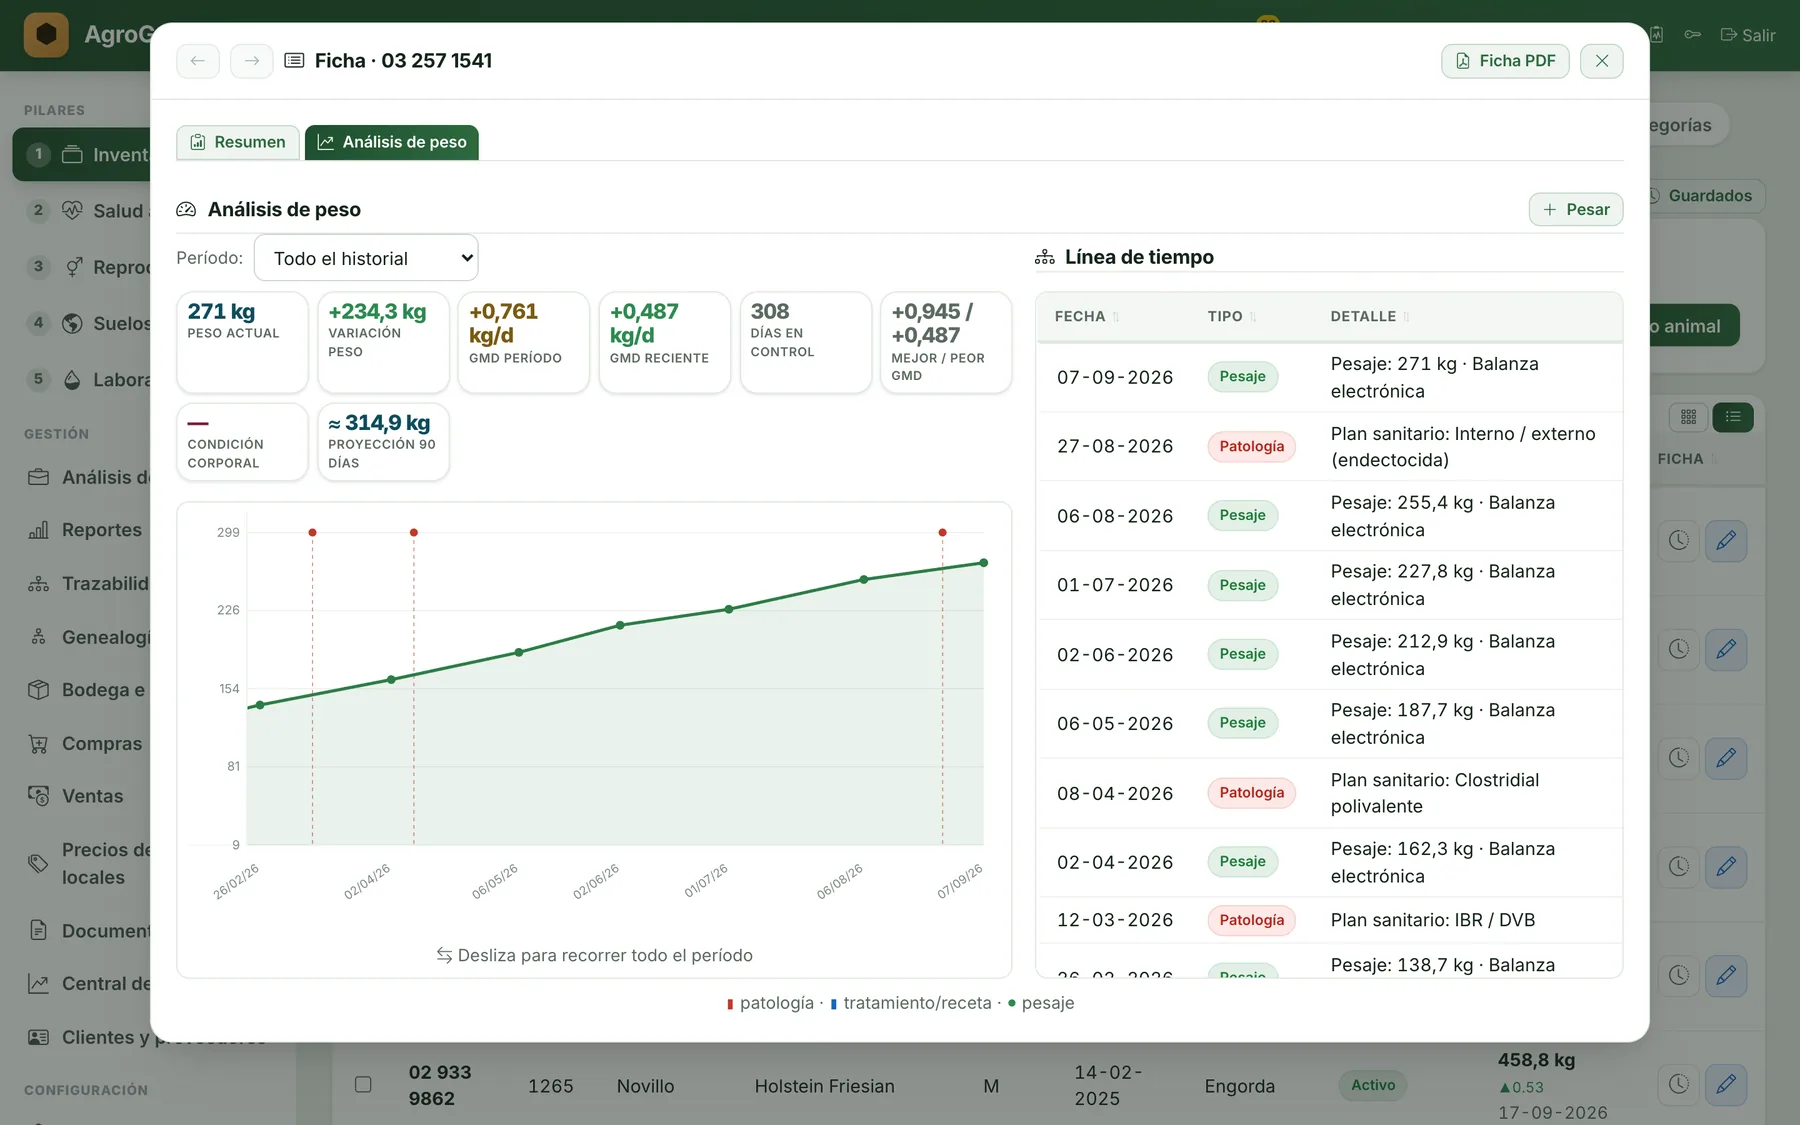This screenshot has height=1125, width=1800.
Task: Click the Documentos file icon in the sidebar
Action: (x=39, y=931)
